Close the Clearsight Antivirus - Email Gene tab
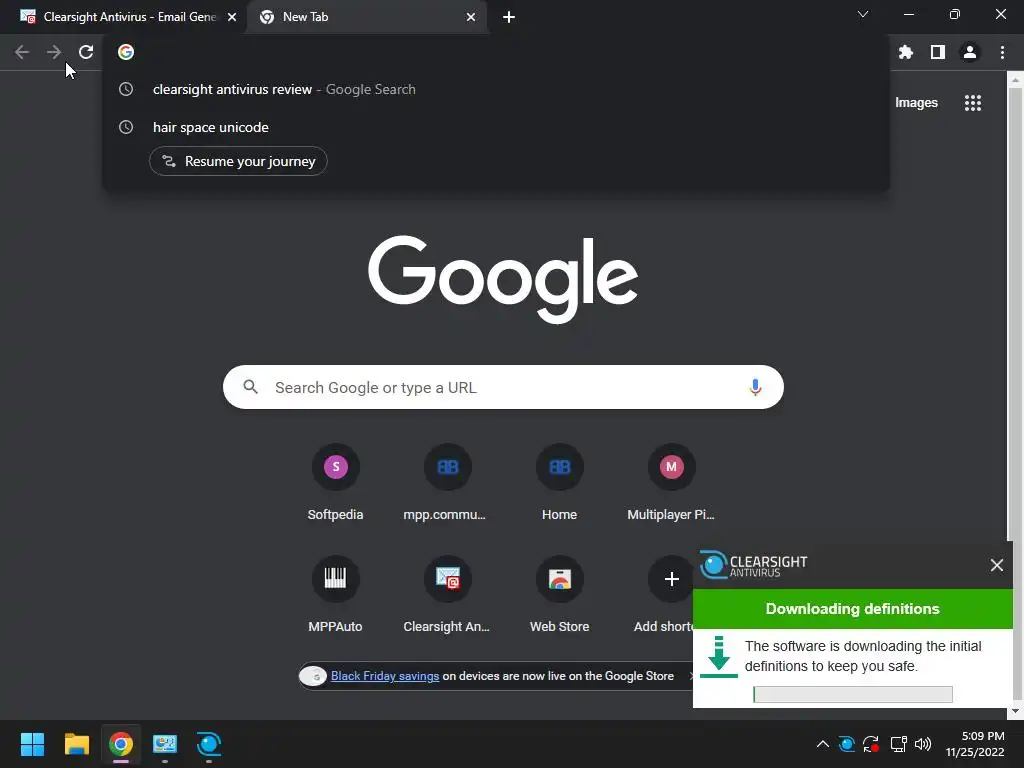The height and width of the screenshot is (768, 1024). pyautogui.click(x=232, y=17)
